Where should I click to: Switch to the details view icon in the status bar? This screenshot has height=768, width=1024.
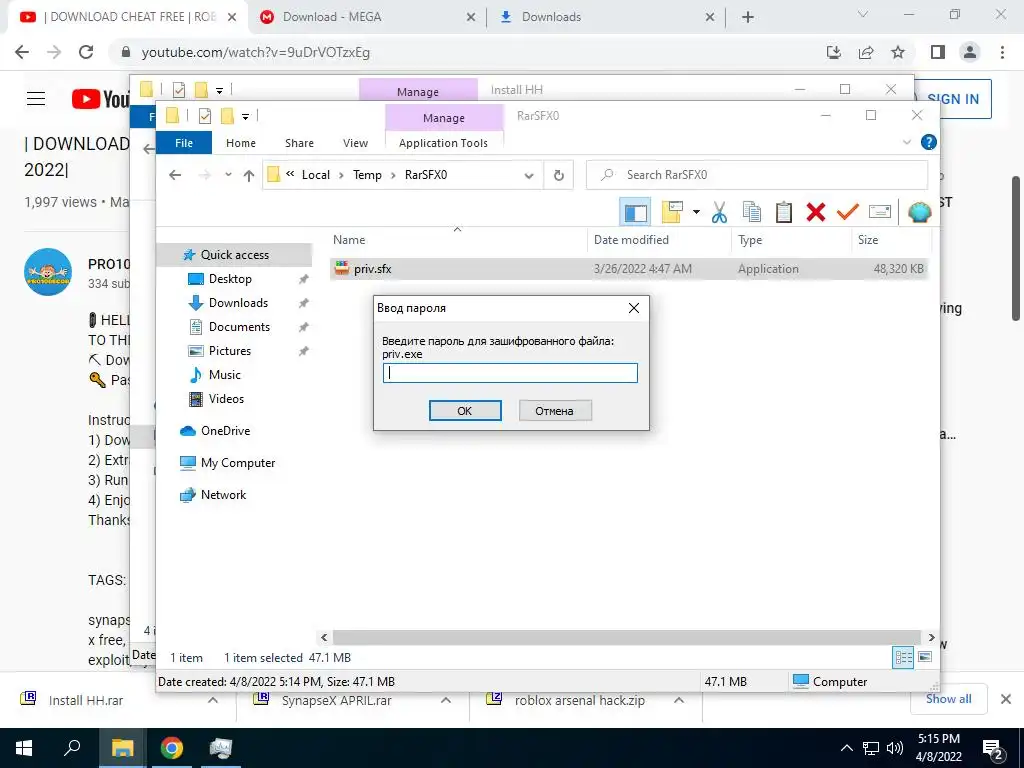(903, 657)
